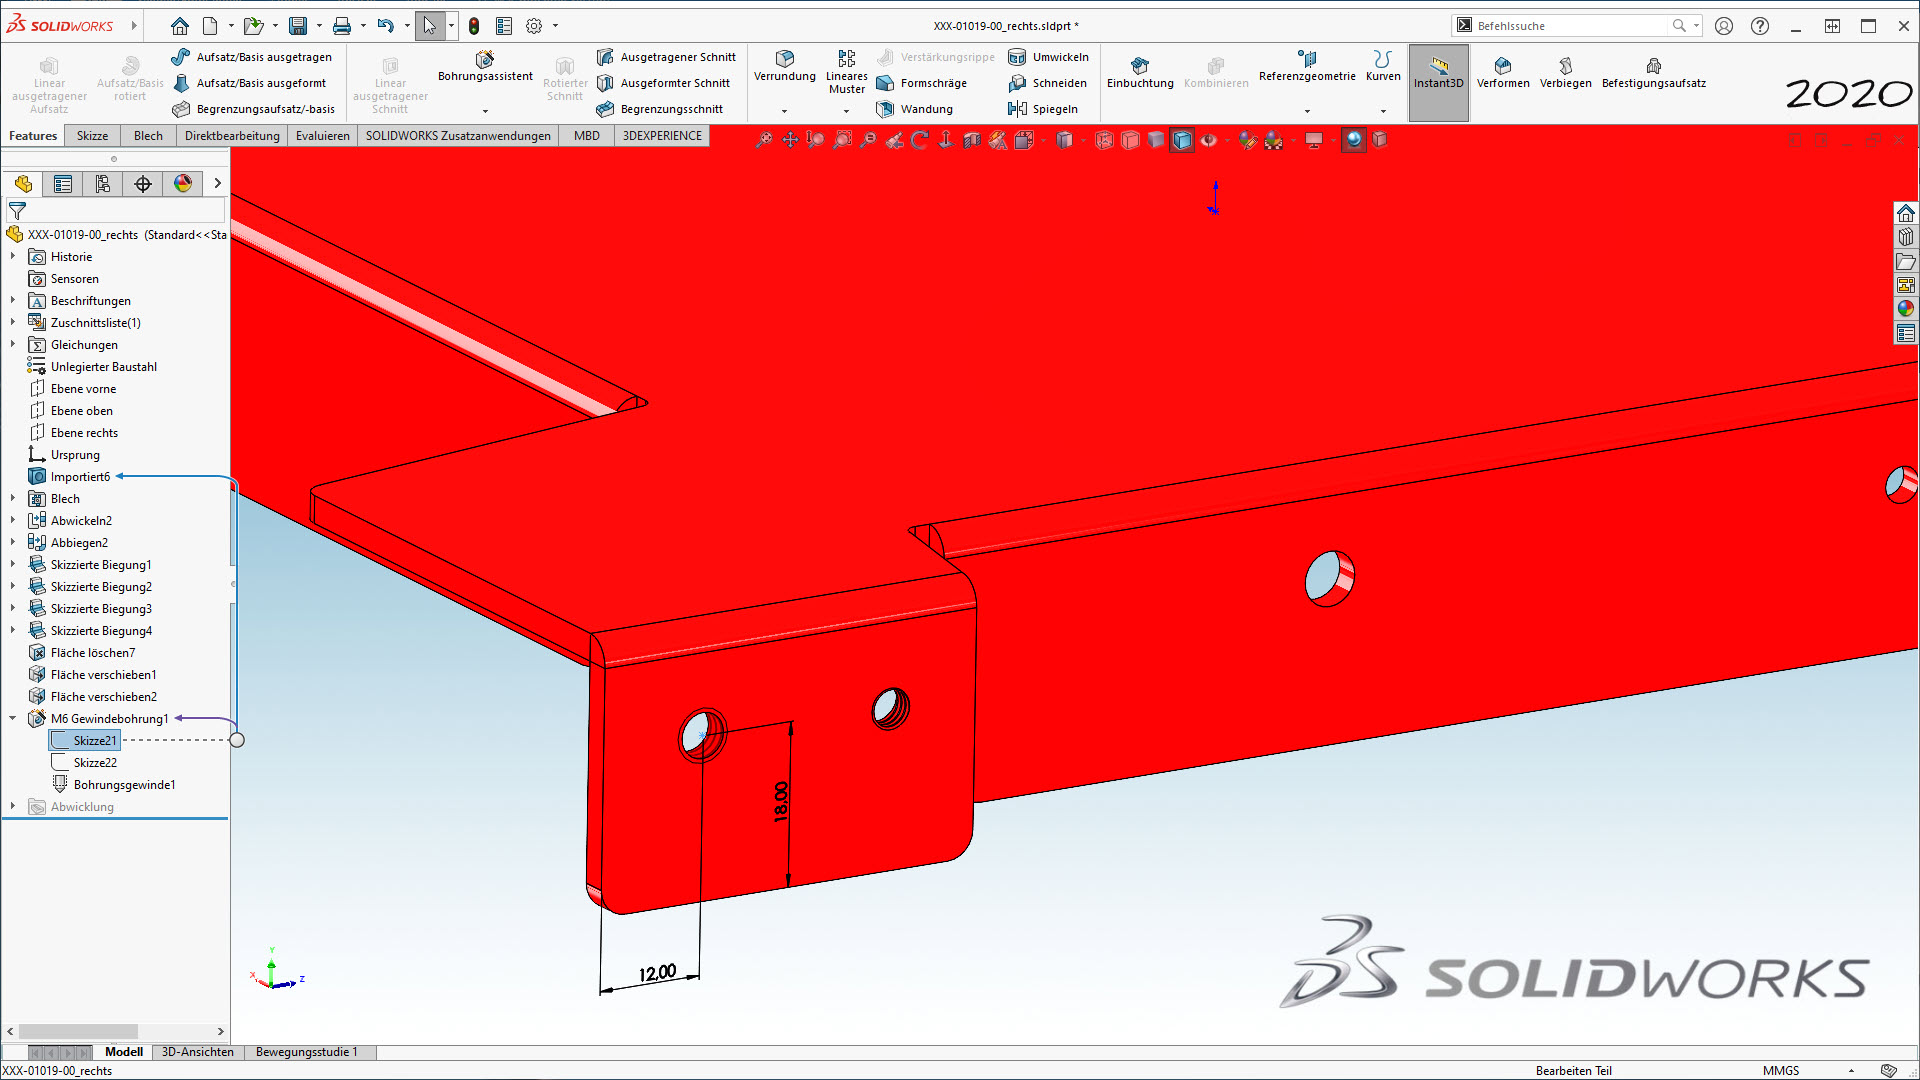Switch to the 3D-Ansichten bottom tab
The width and height of the screenshot is (1920, 1080).
coord(198,1052)
